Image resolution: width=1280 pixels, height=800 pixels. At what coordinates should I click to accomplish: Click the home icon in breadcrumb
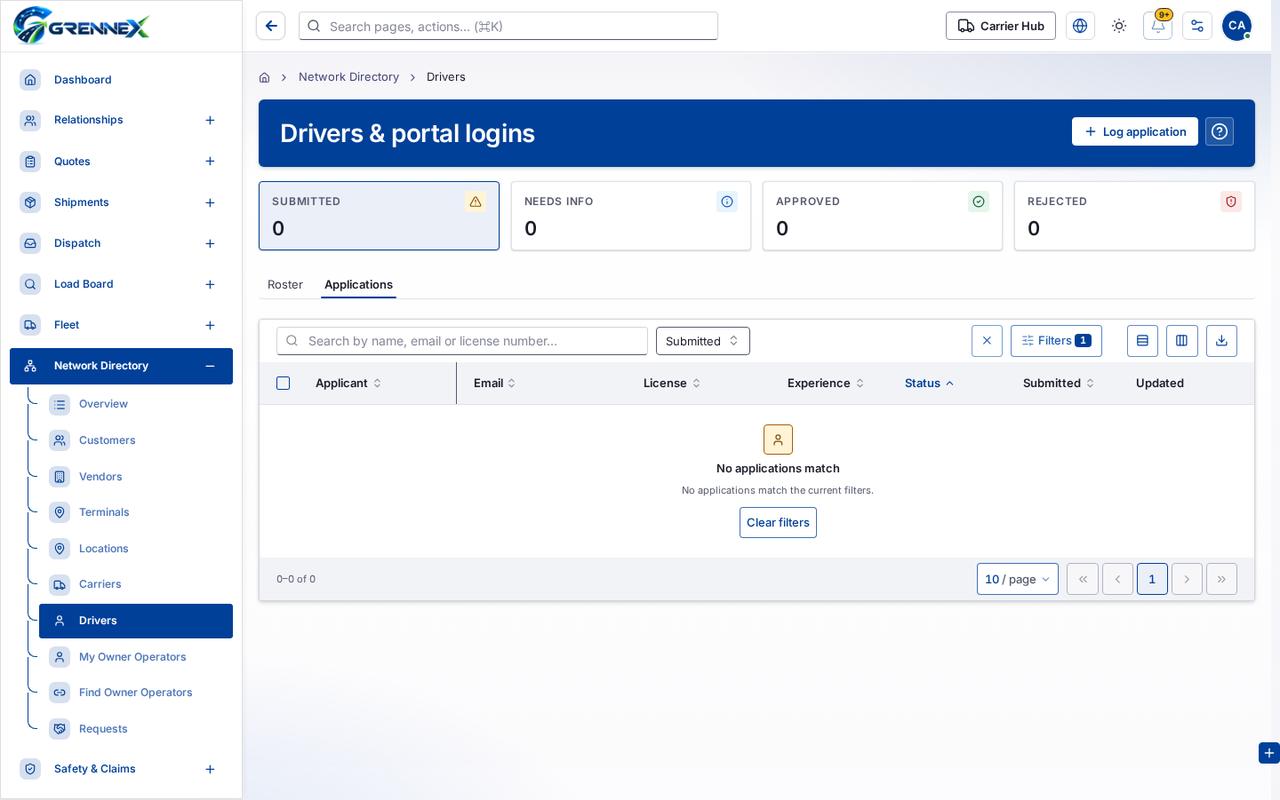(x=264, y=77)
